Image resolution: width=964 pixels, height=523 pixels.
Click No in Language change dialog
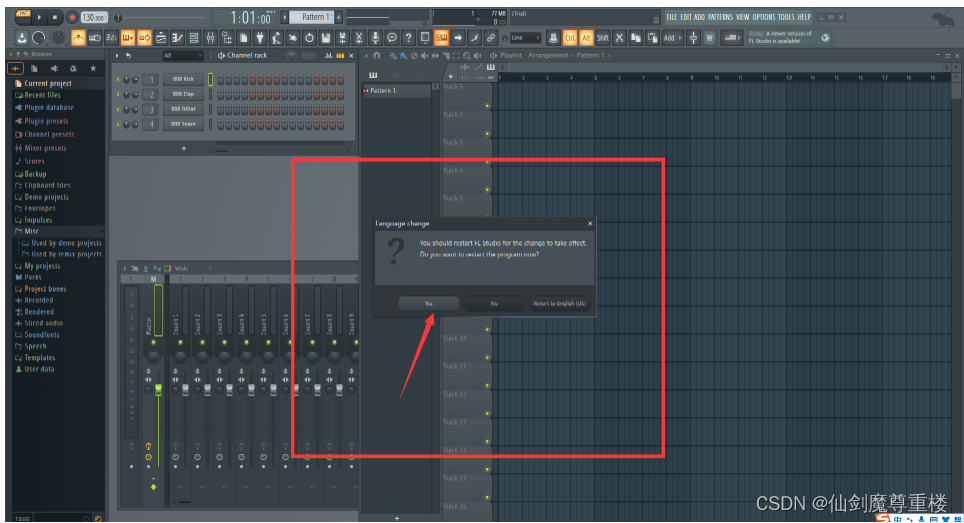[494, 304]
